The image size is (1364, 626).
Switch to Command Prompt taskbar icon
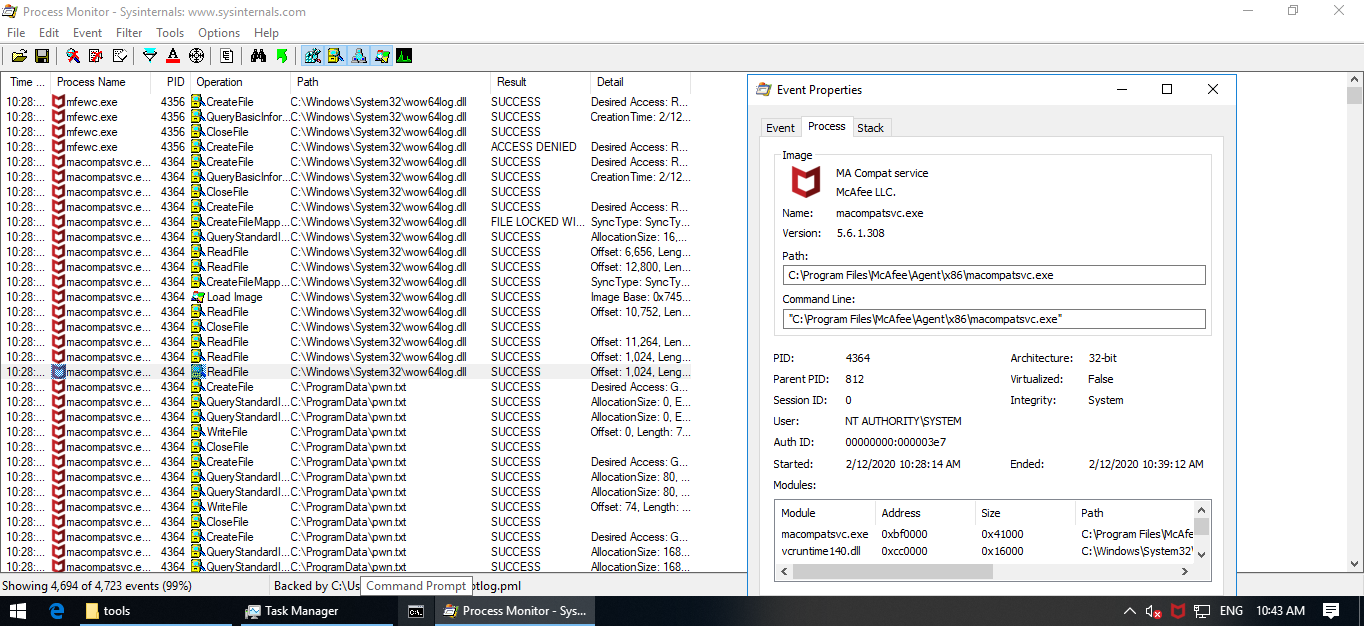pos(415,611)
